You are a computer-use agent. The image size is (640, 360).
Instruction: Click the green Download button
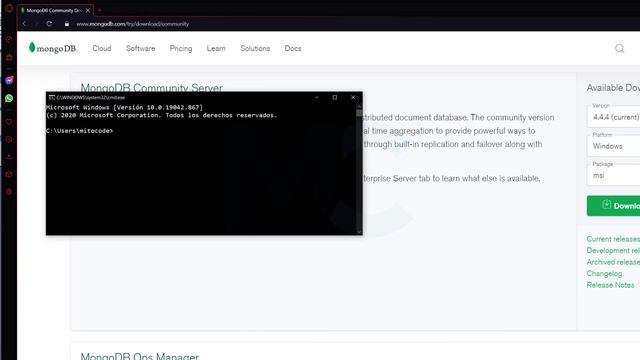click(x=613, y=206)
